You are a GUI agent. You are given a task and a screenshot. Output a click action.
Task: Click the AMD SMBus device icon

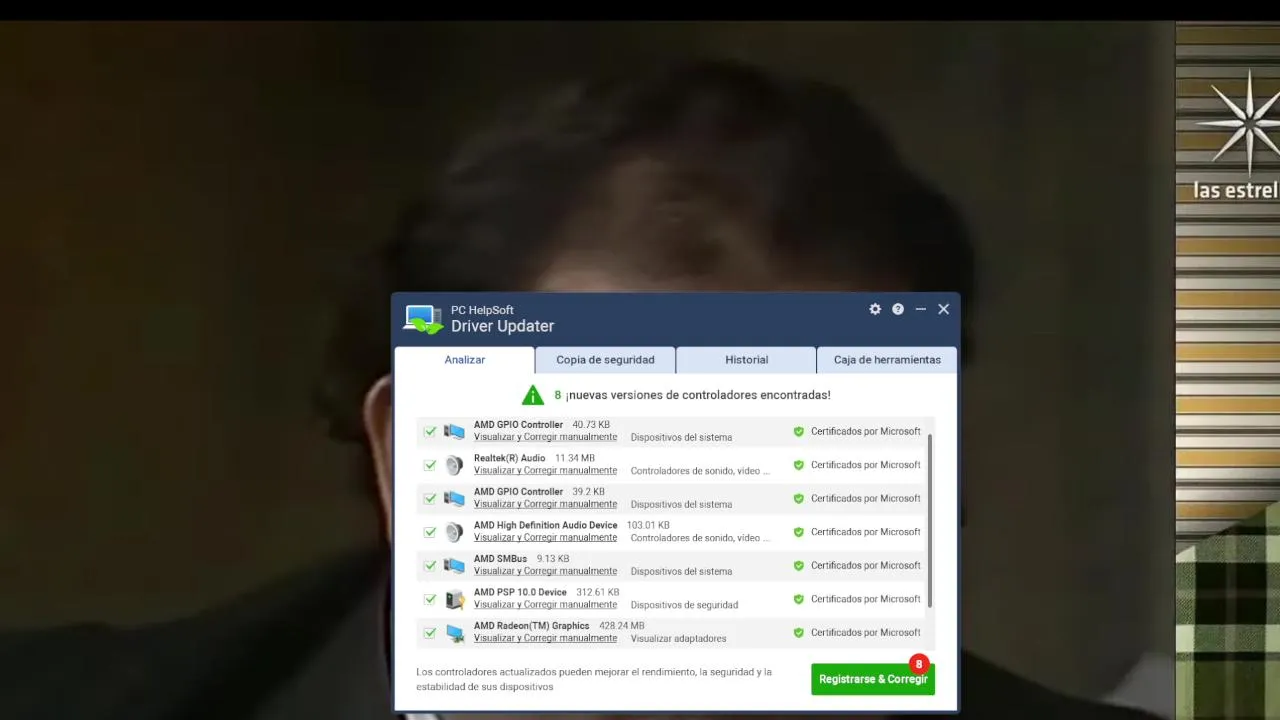(455, 566)
